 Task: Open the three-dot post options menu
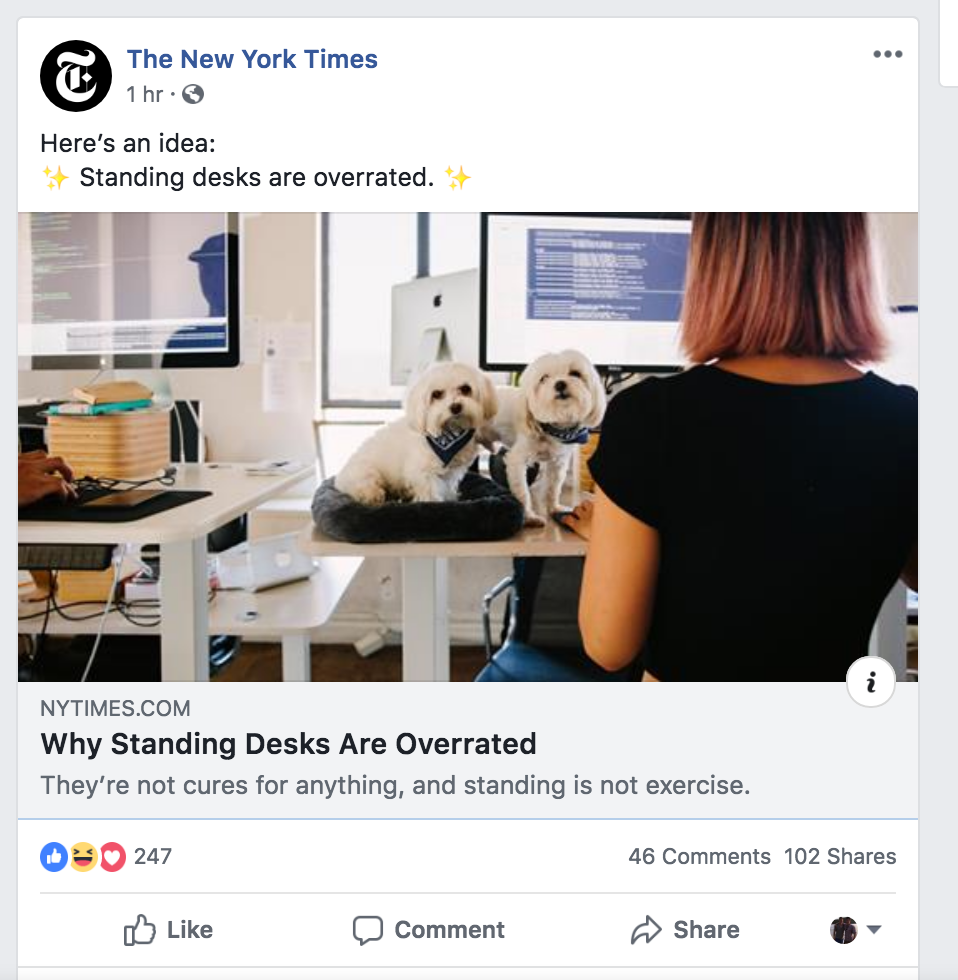[x=887, y=54]
